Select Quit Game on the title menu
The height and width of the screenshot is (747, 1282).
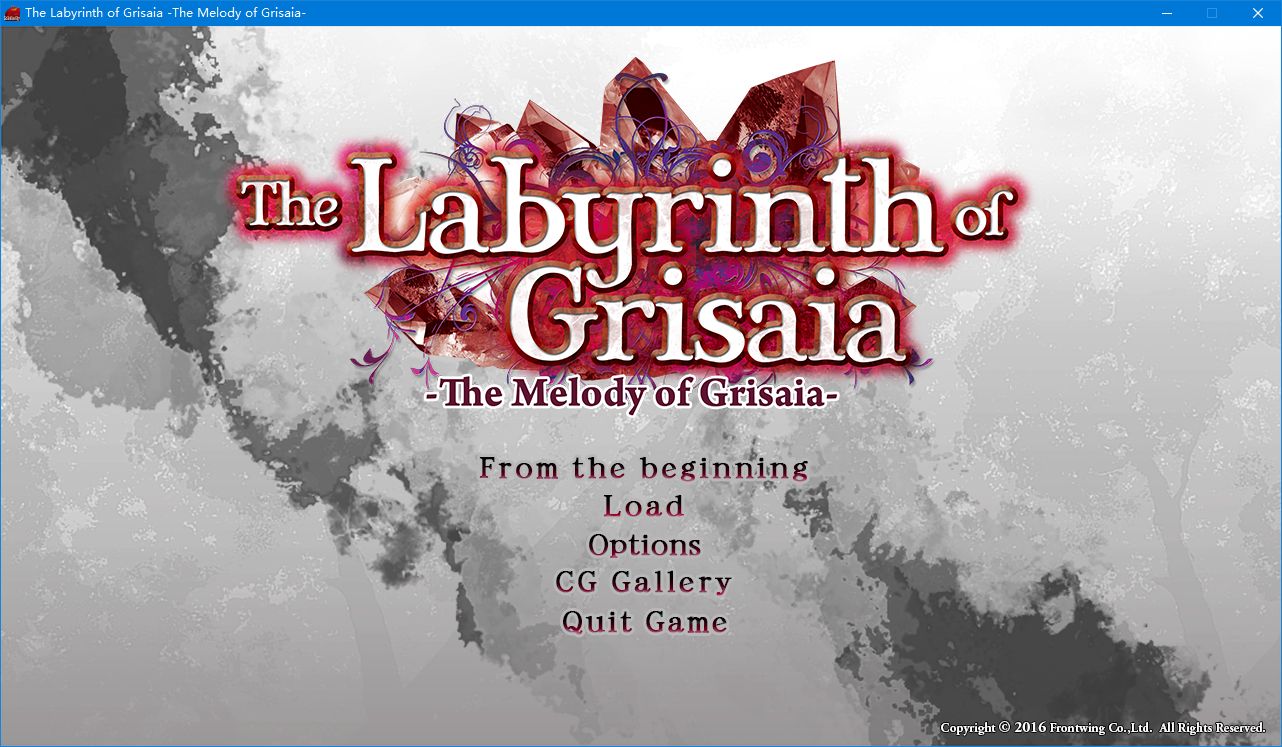644,622
